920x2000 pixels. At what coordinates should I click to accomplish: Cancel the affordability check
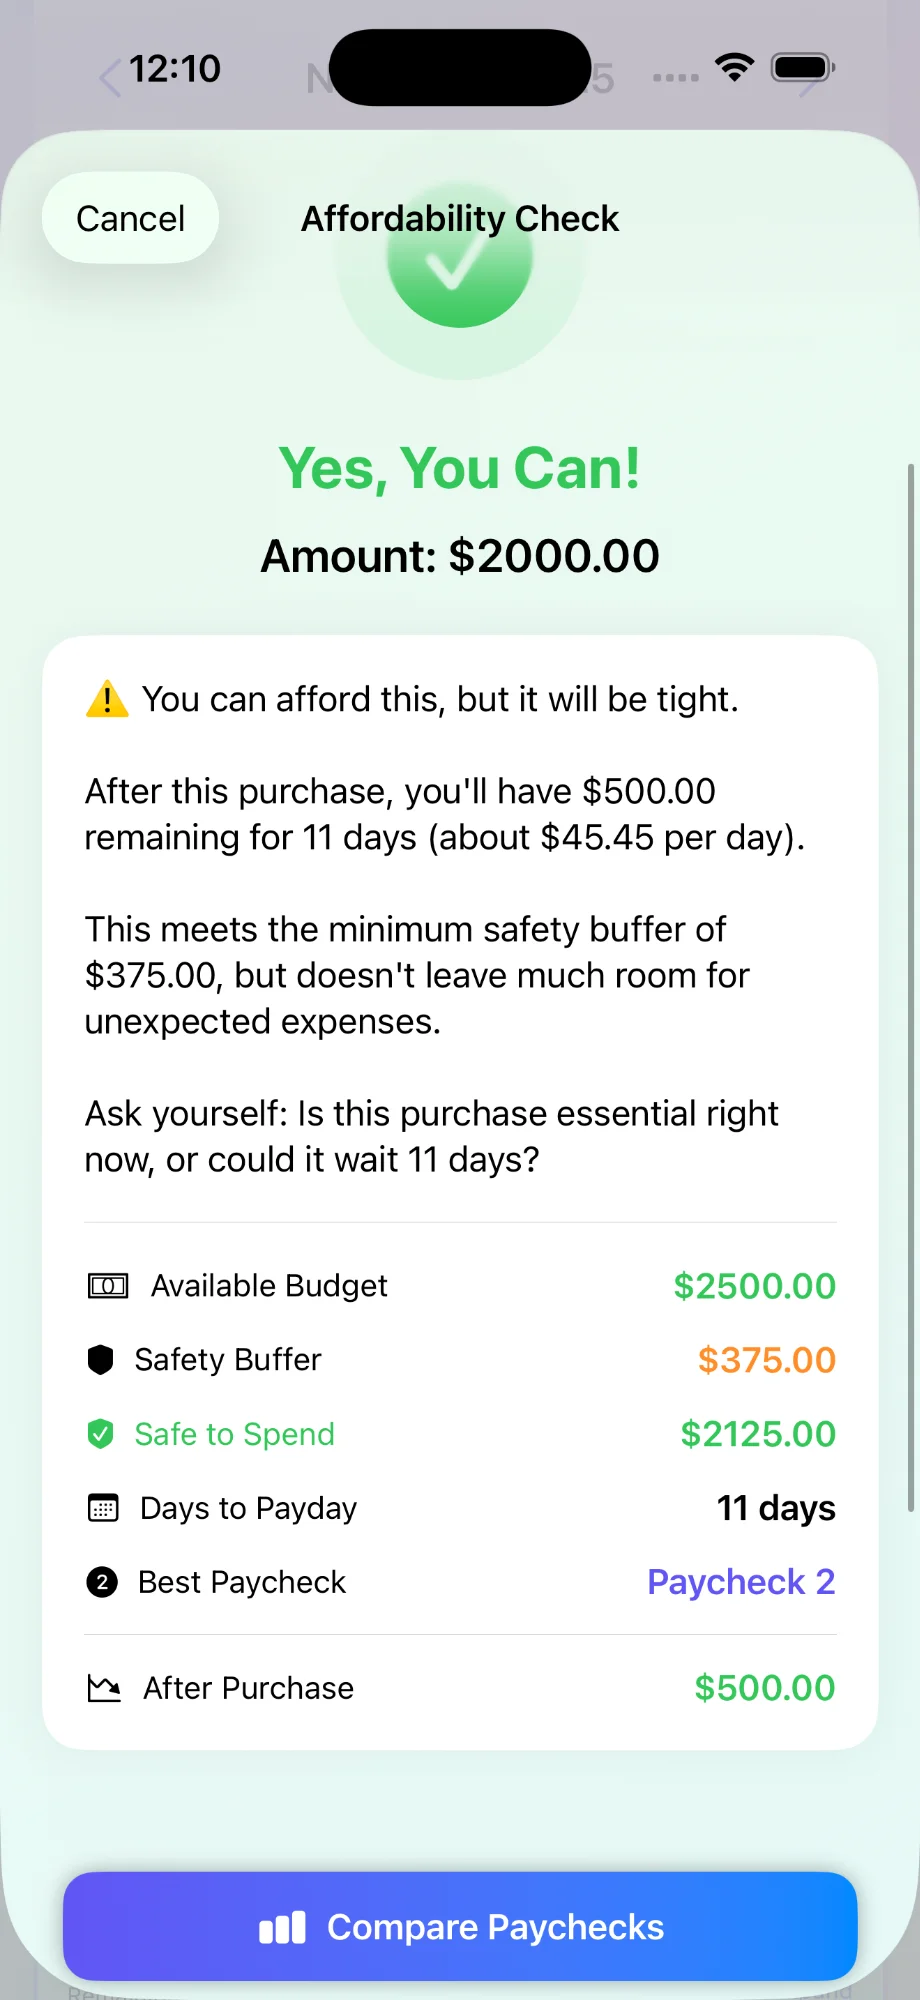pyautogui.click(x=130, y=218)
